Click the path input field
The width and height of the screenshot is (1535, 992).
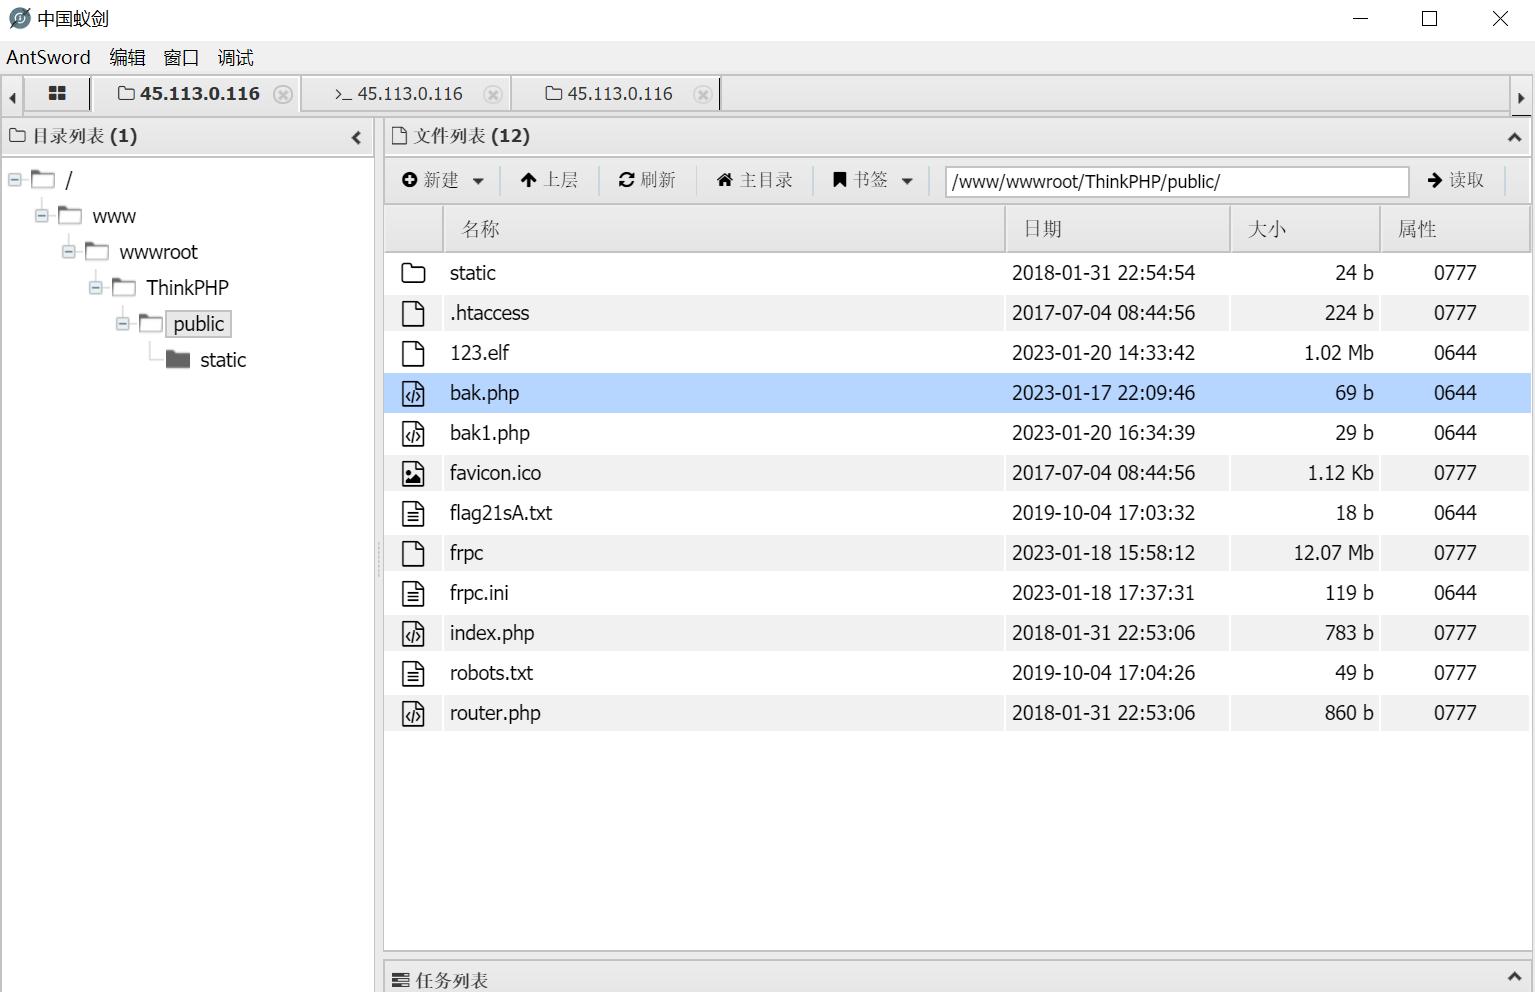(1177, 182)
